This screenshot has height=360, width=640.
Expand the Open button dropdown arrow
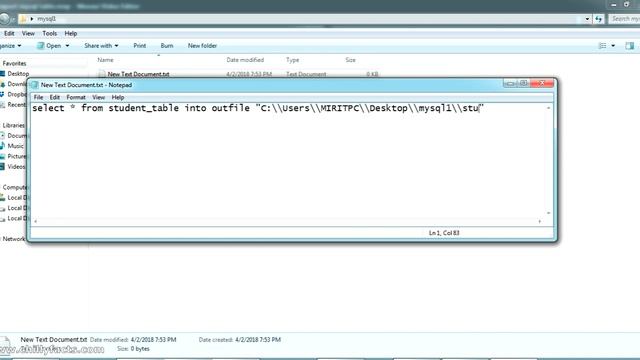[x=67, y=46]
